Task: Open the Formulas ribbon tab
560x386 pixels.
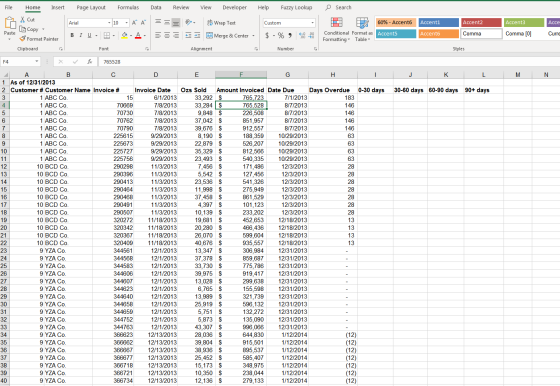Action: click(x=128, y=7)
